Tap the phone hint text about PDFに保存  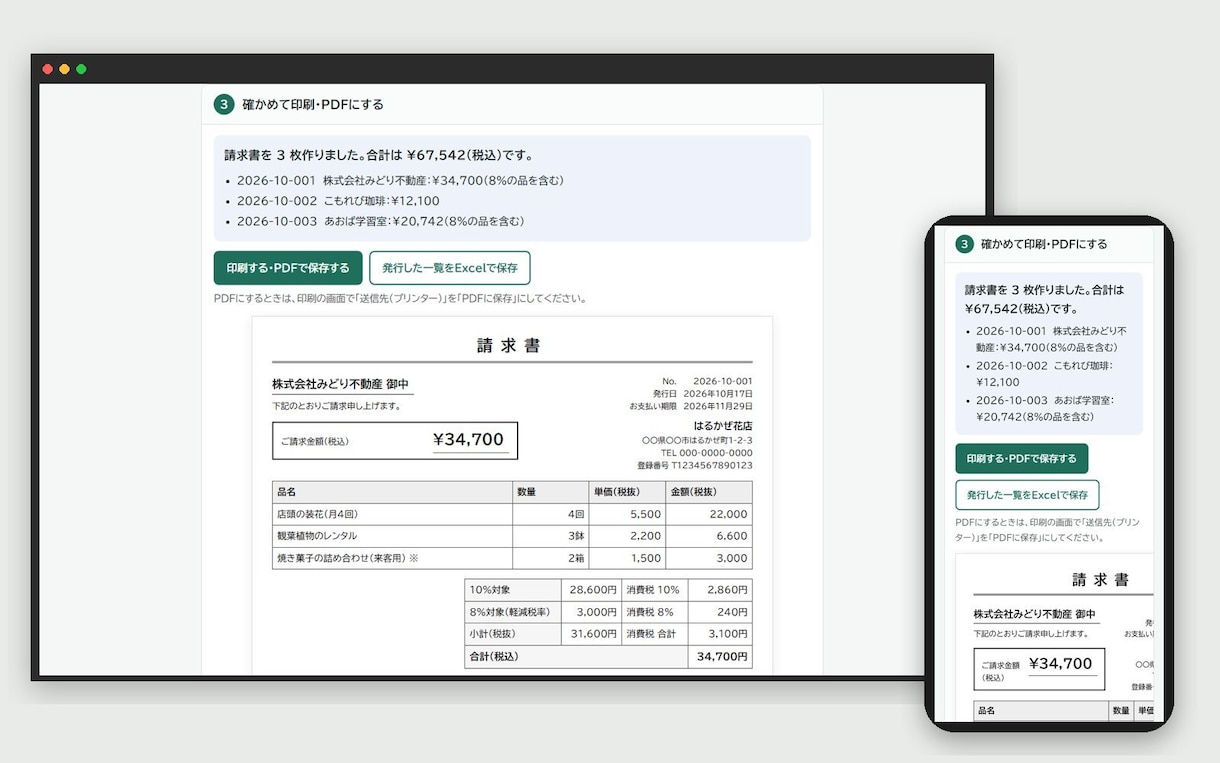1047,530
